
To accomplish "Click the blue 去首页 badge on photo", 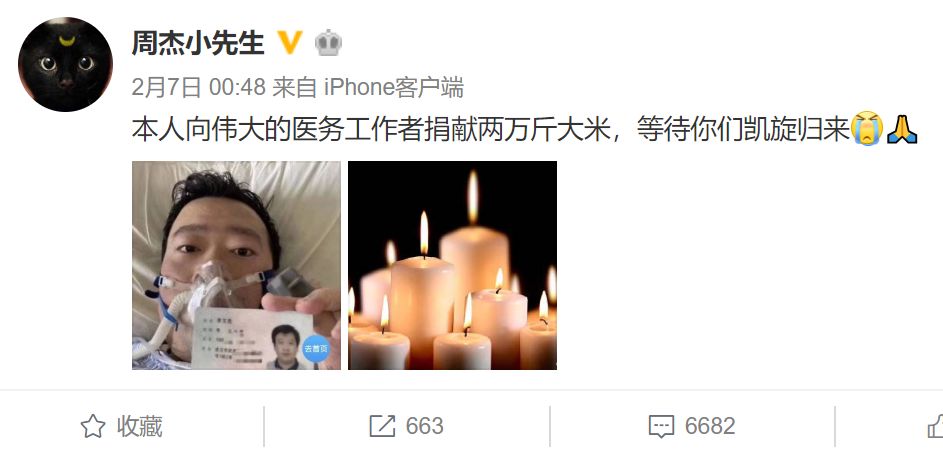I will pyautogui.click(x=315, y=348).
